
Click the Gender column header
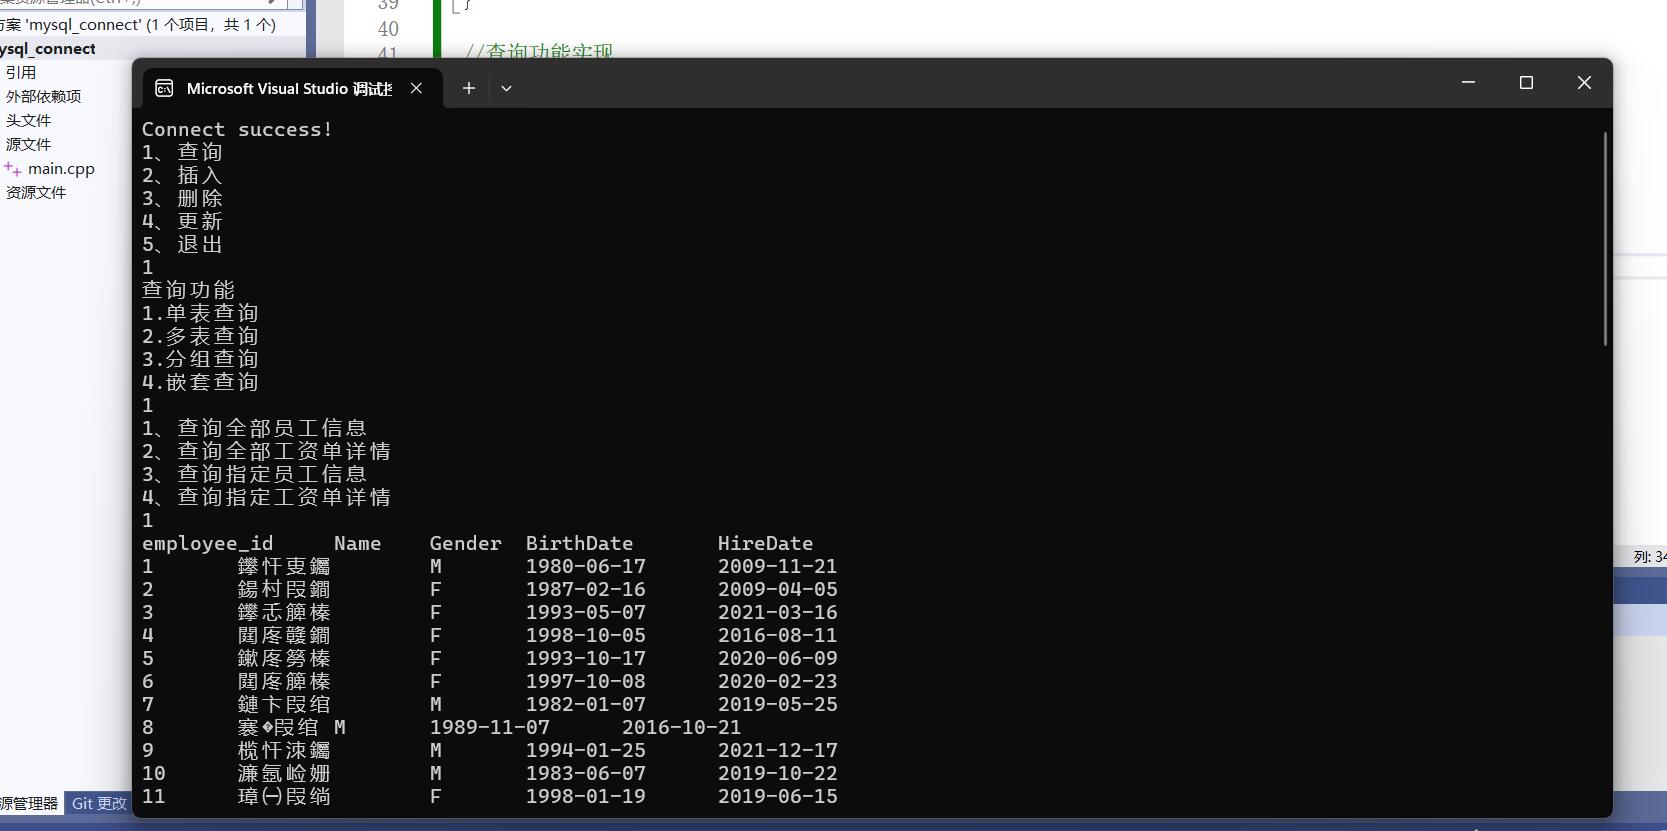pyautogui.click(x=465, y=544)
